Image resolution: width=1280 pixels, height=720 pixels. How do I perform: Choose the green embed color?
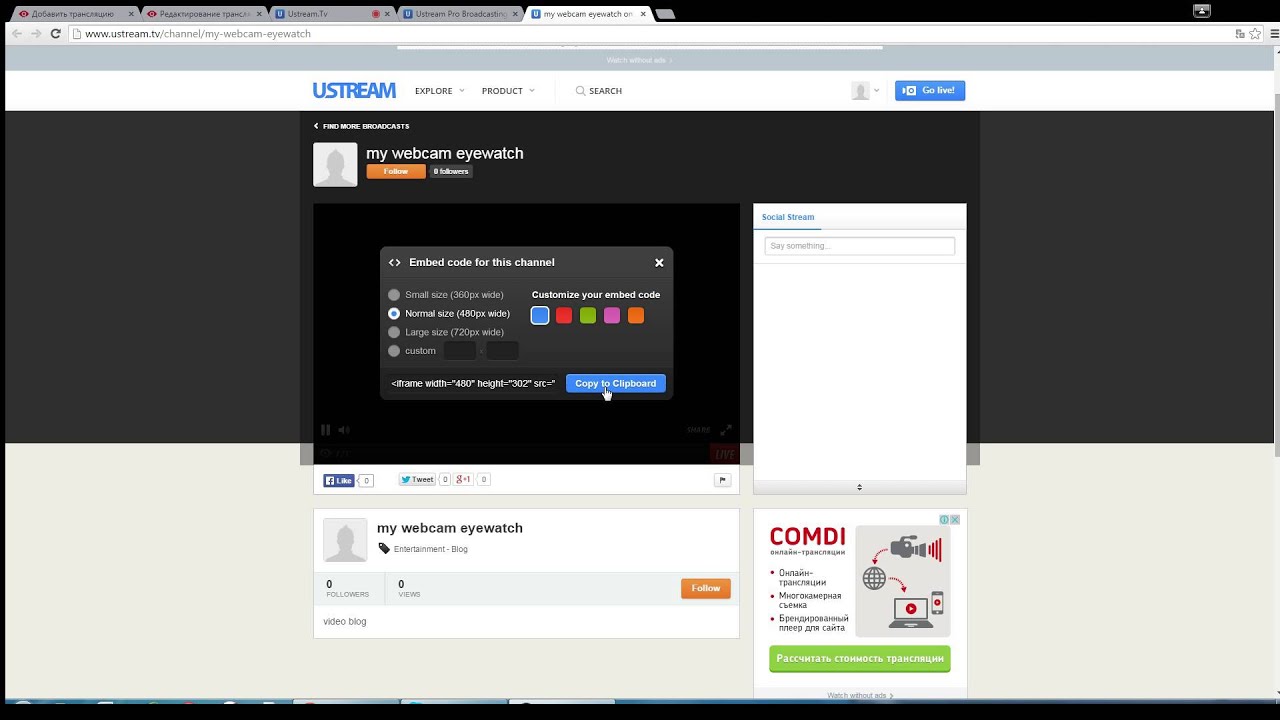coord(588,316)
